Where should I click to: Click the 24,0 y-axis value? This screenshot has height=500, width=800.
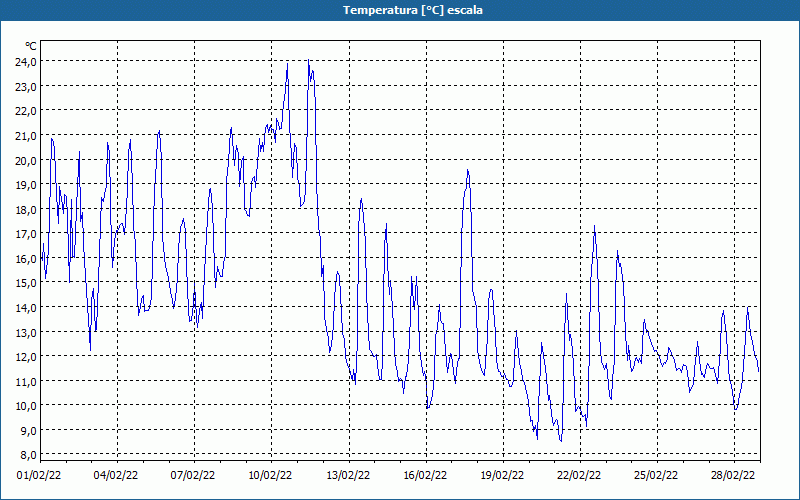27,61
